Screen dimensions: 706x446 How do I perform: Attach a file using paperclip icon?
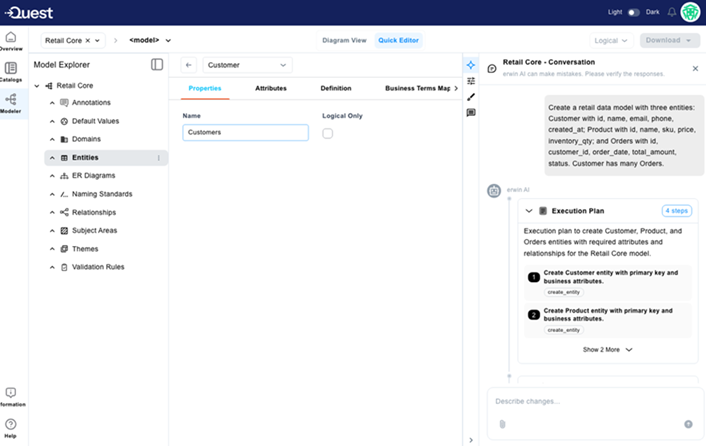point(502,424)
